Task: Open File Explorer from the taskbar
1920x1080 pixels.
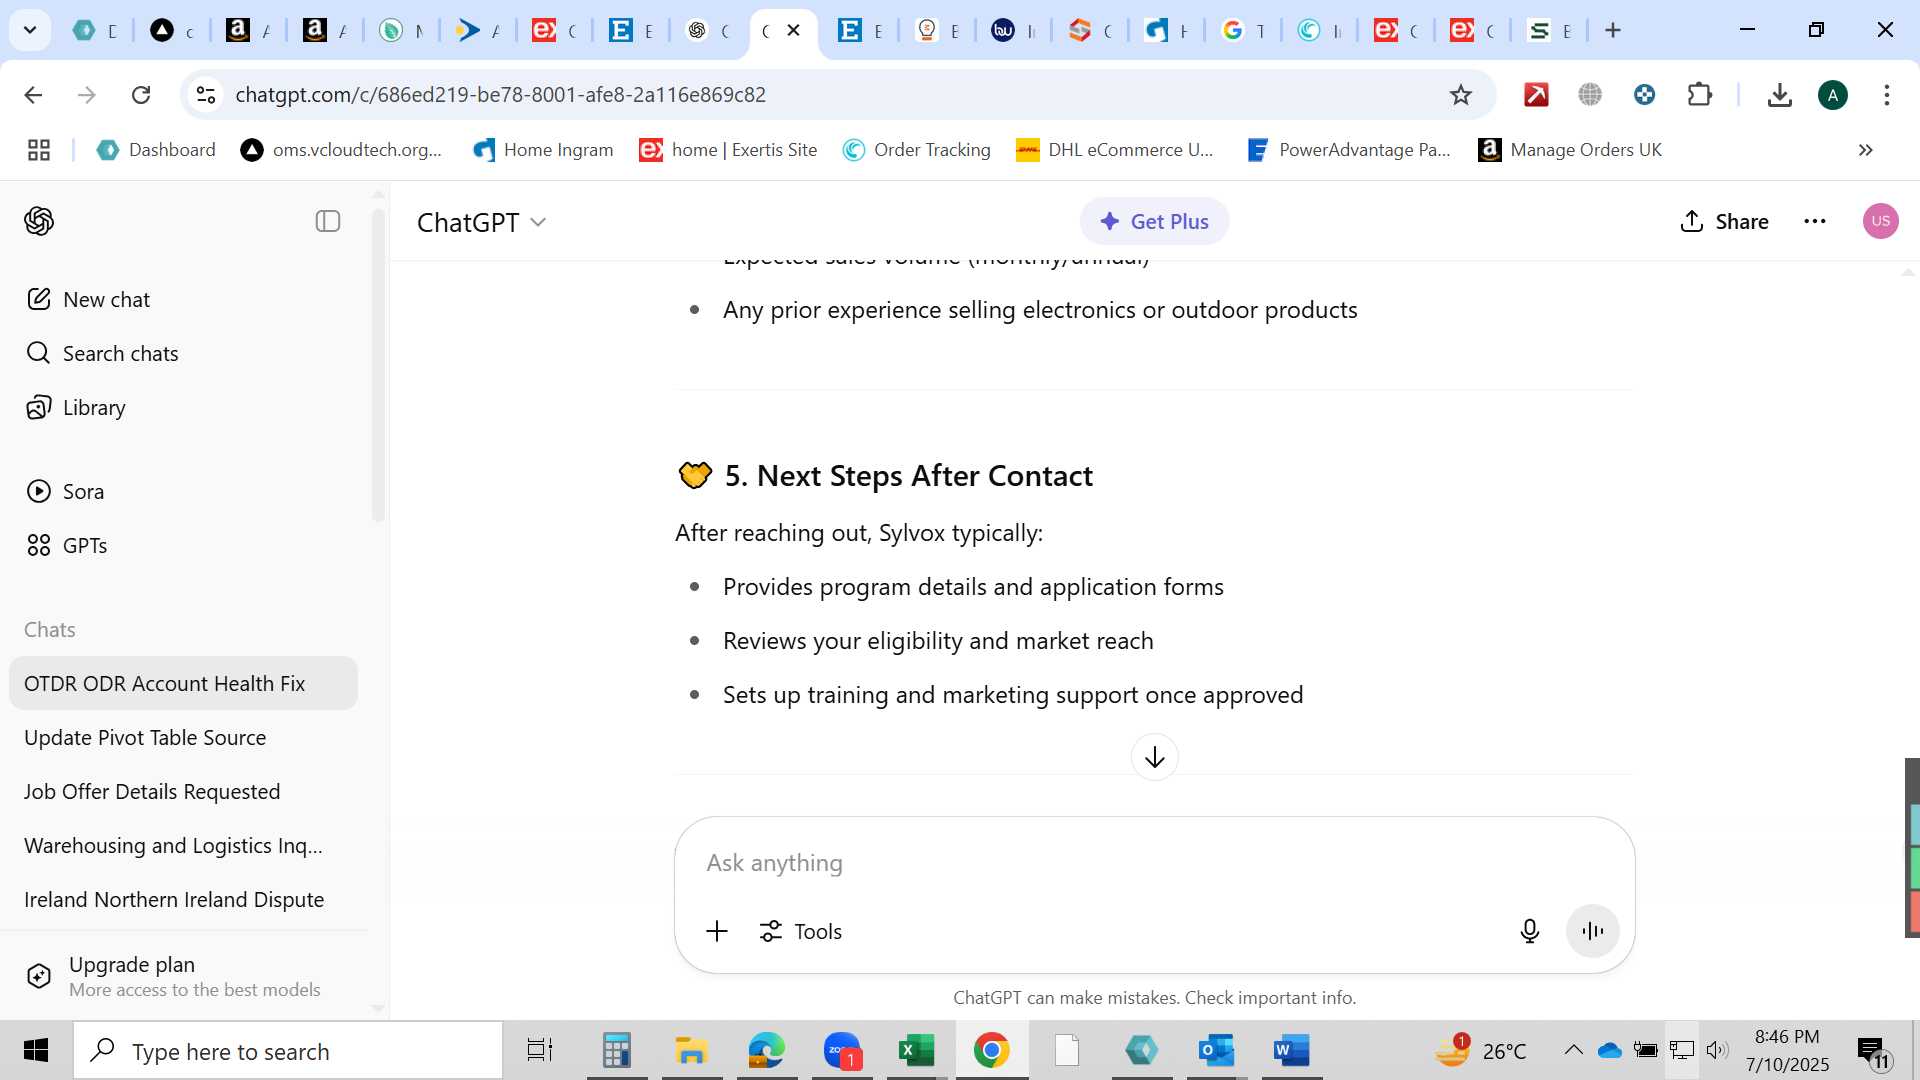Action: point(691,1050)
